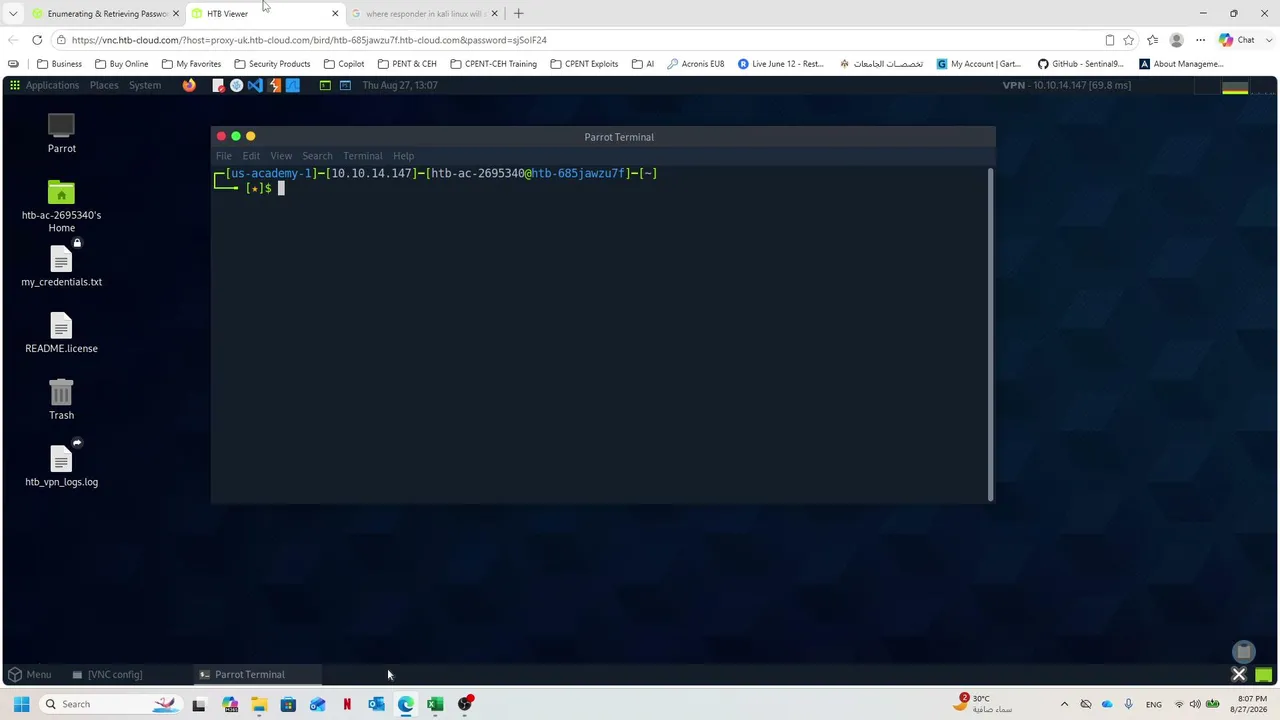Open Outlook from Windows taskbar
This screenshot has width=1280, height=720.
point(376,704)
